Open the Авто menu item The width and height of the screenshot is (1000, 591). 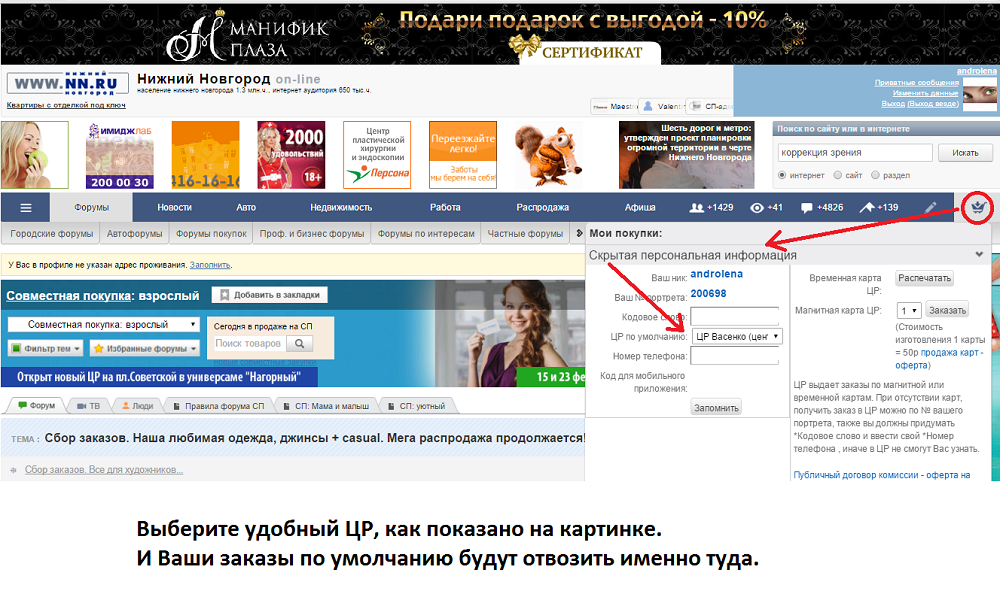(246, 207)
